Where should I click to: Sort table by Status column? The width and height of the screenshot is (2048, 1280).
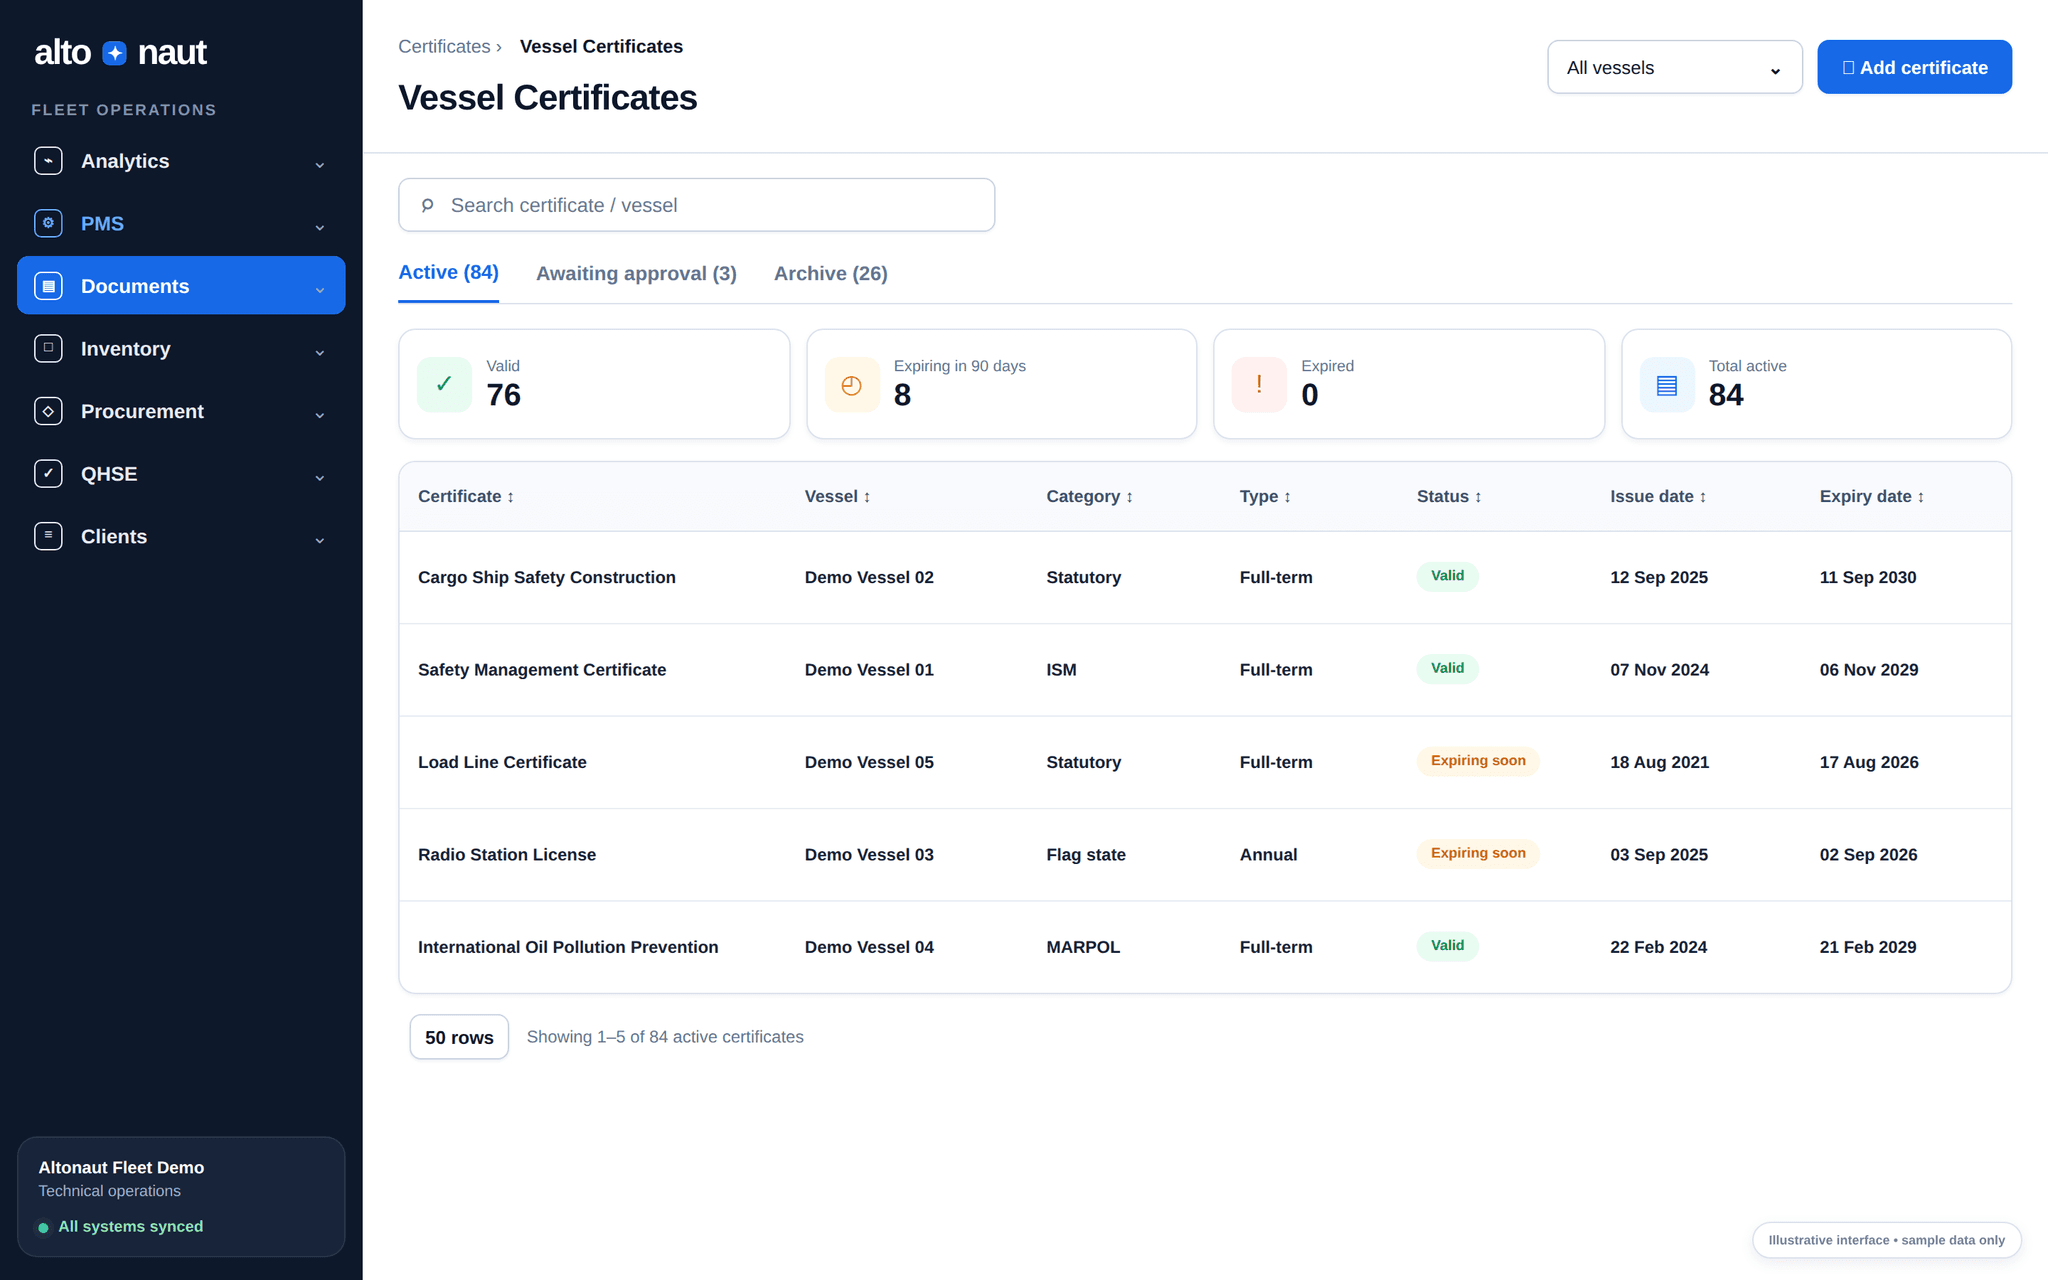(1449, 496)
